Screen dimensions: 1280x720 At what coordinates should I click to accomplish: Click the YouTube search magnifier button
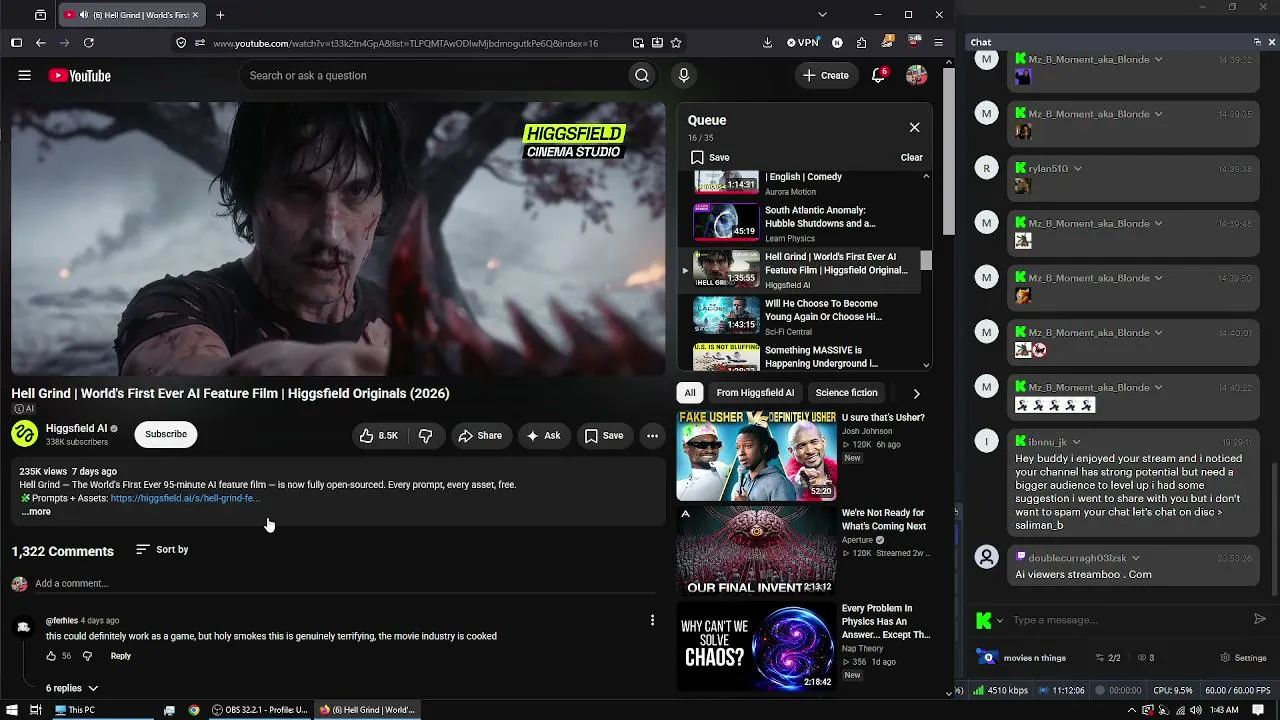tap(642, 75)
